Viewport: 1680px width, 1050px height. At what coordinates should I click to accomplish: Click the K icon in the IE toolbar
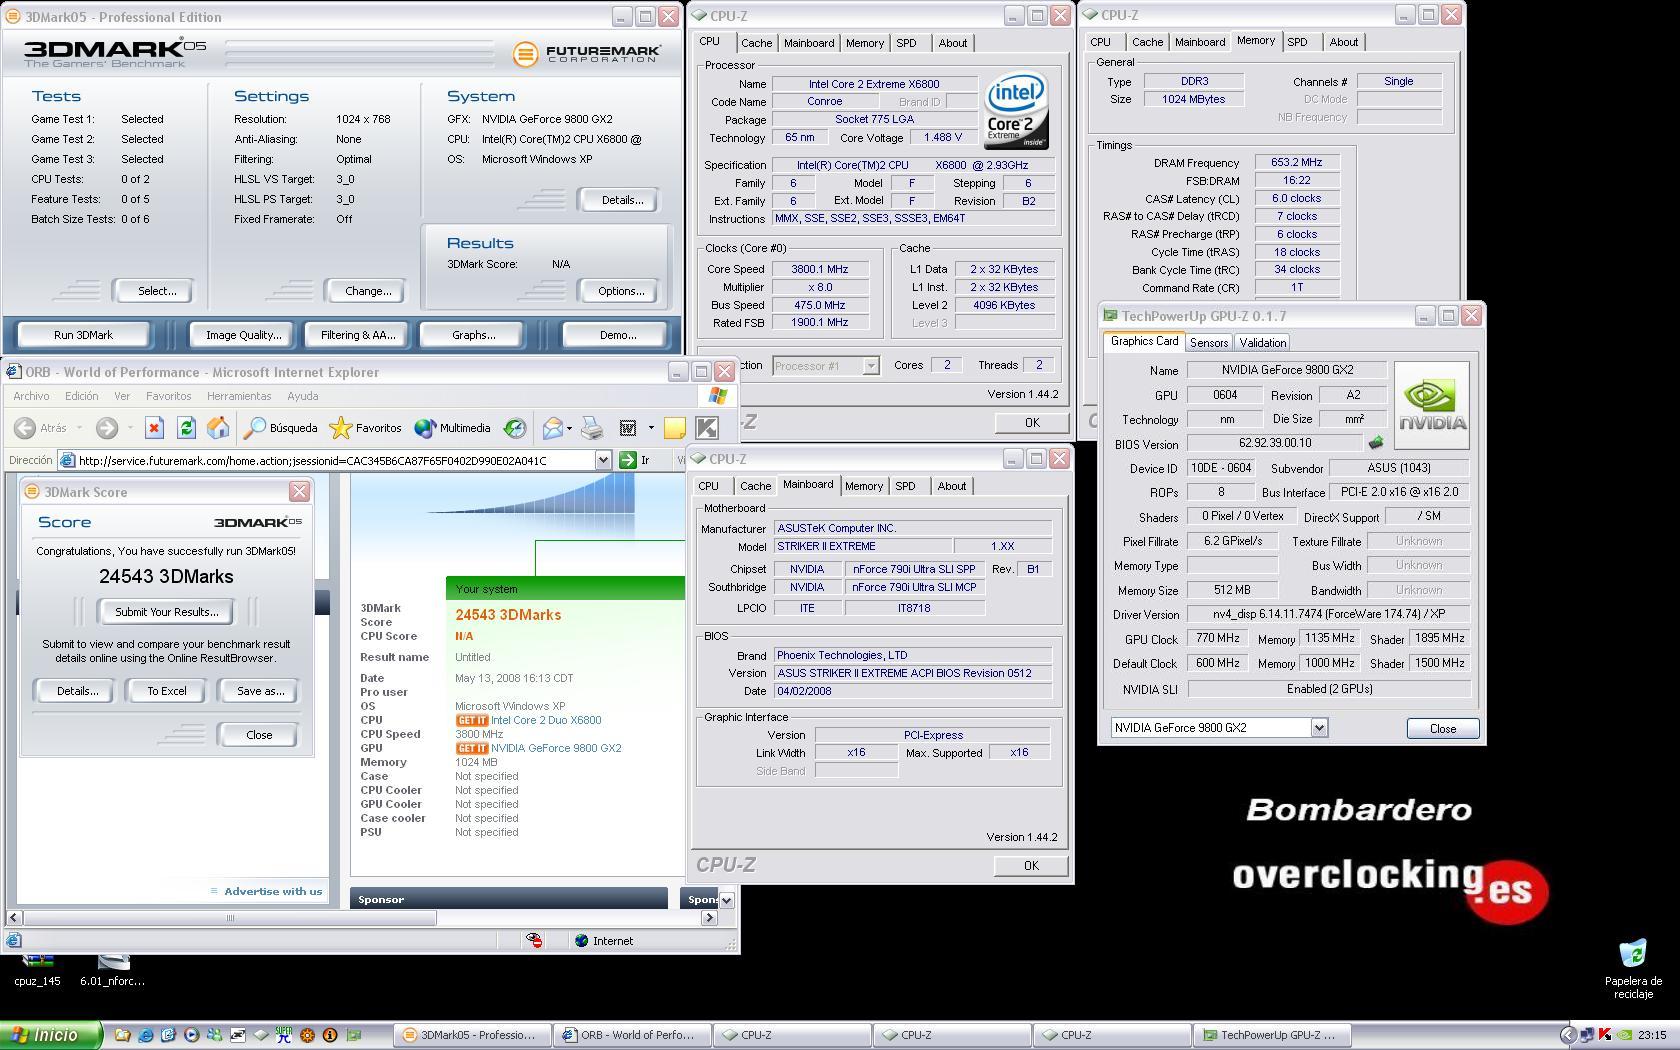pos(707,428)
